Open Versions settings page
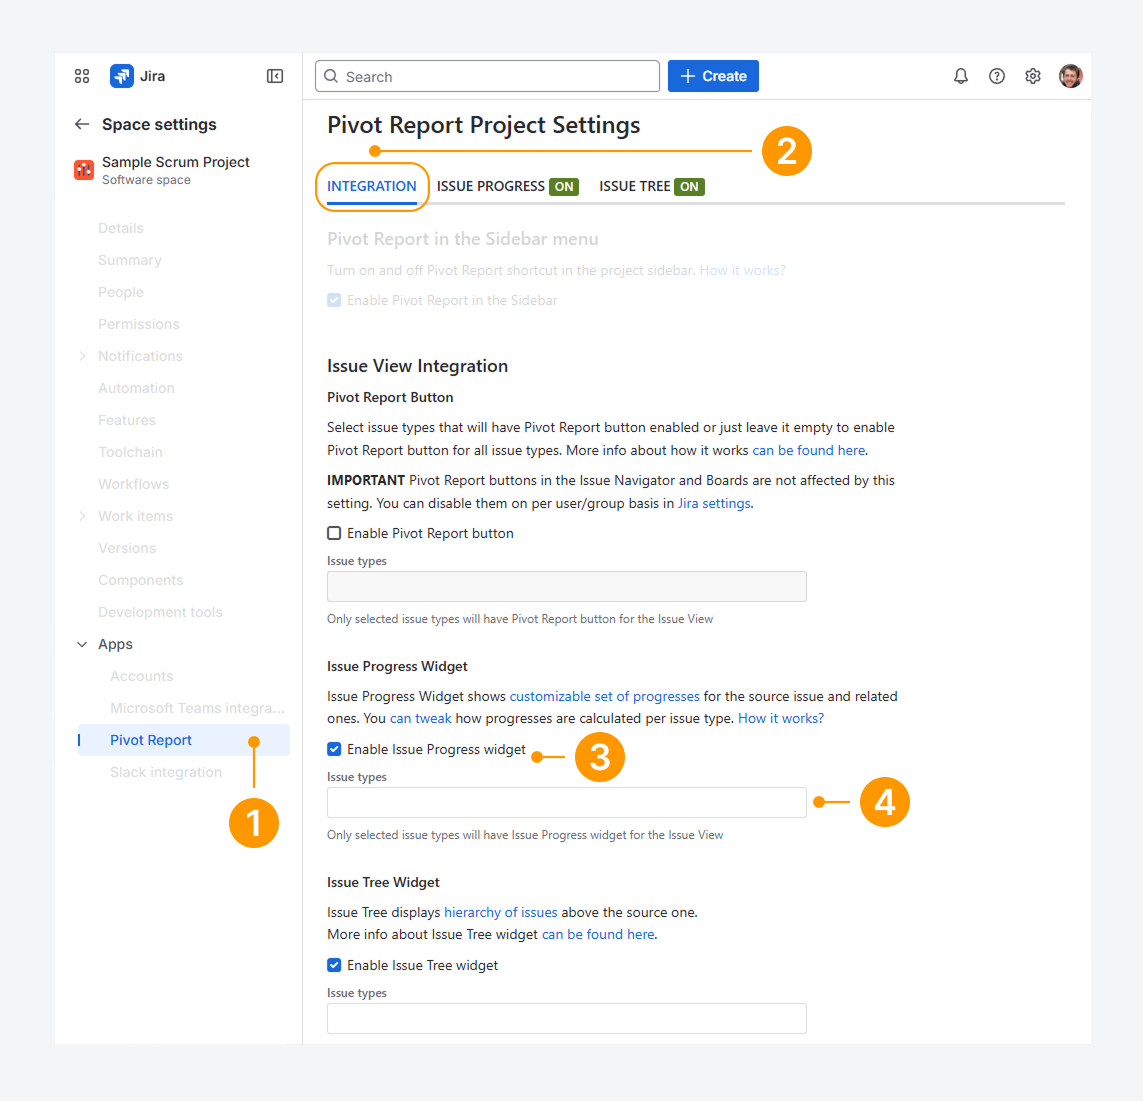Screen dimensions: 1143x1101 click(x=127, y=548)
